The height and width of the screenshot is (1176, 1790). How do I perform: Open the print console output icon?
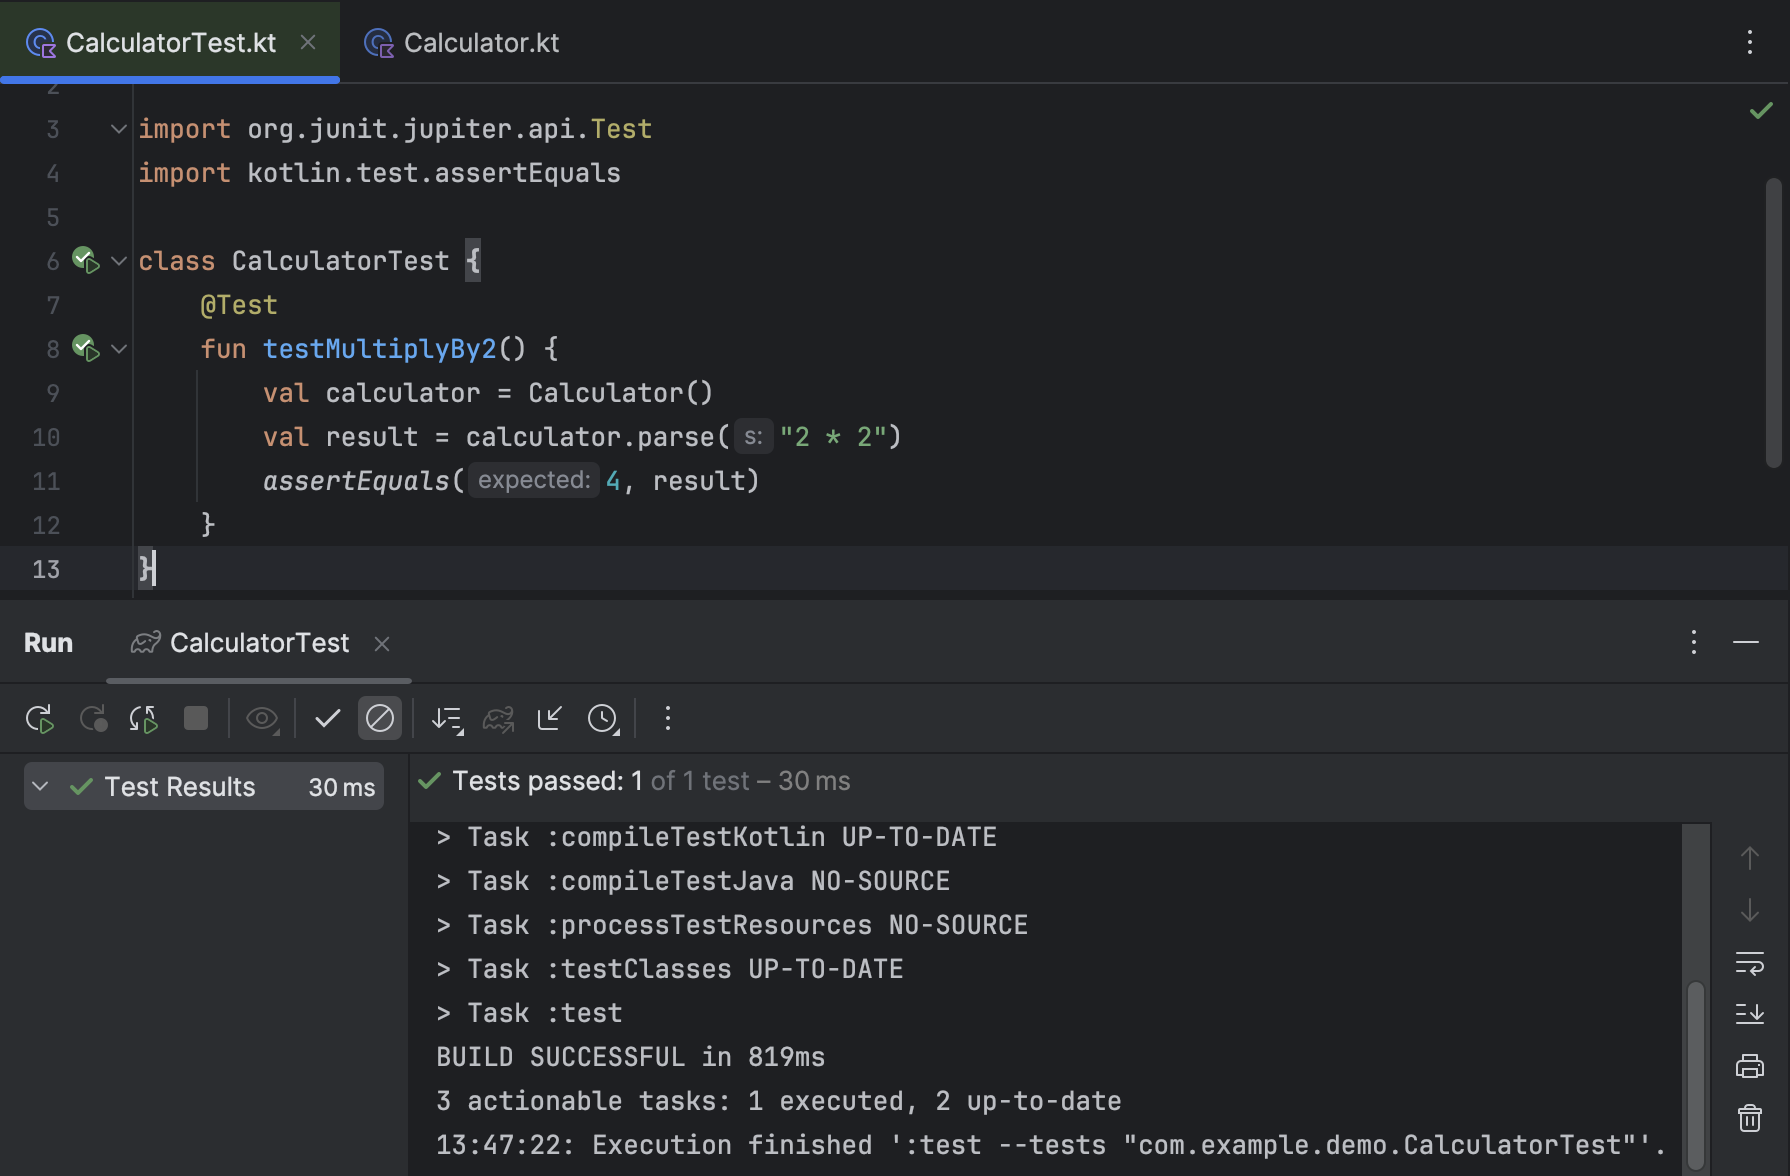click(x=1750, y=1063)
